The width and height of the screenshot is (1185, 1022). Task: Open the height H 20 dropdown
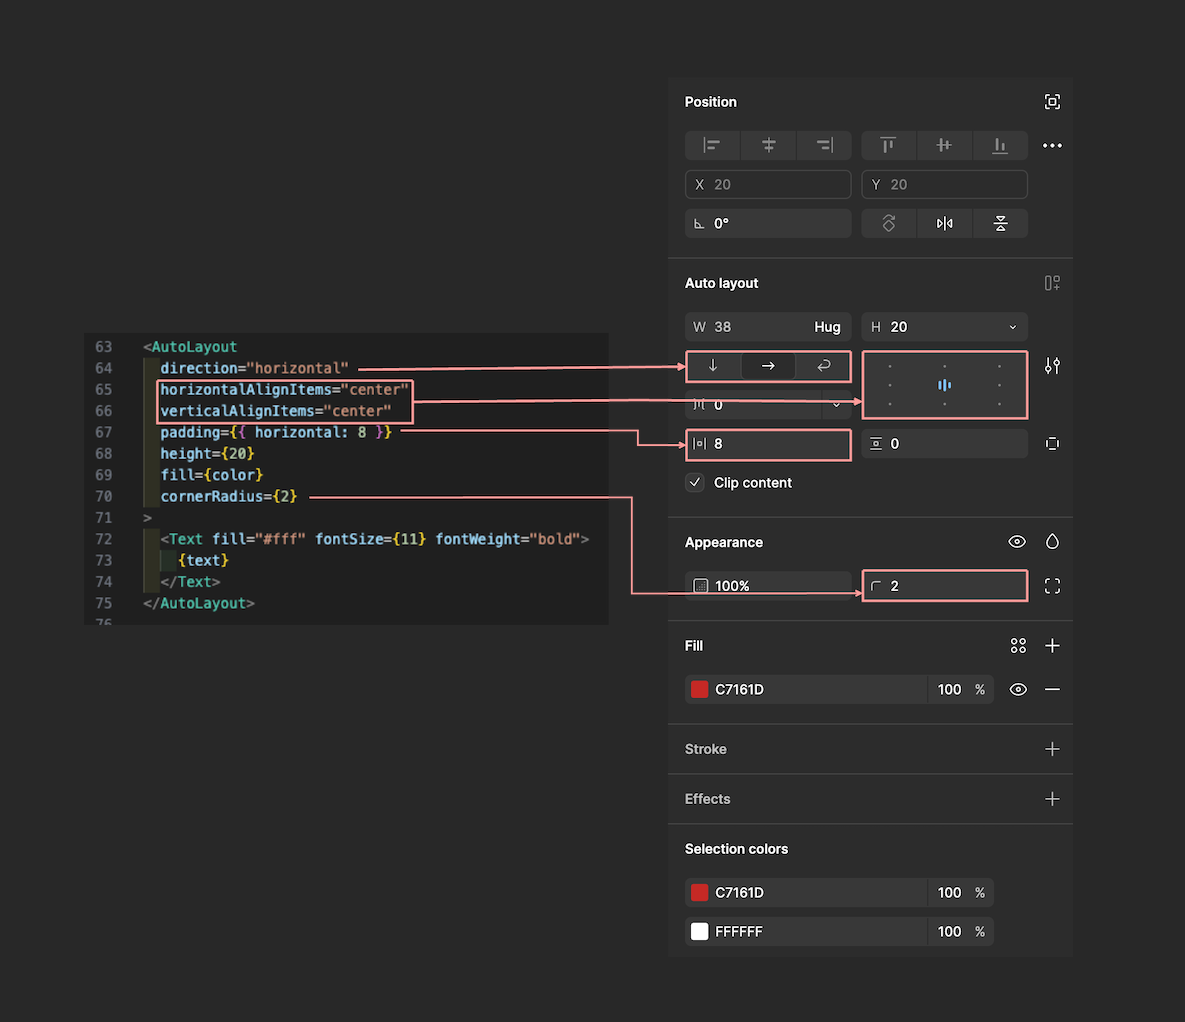point(1013,327)
